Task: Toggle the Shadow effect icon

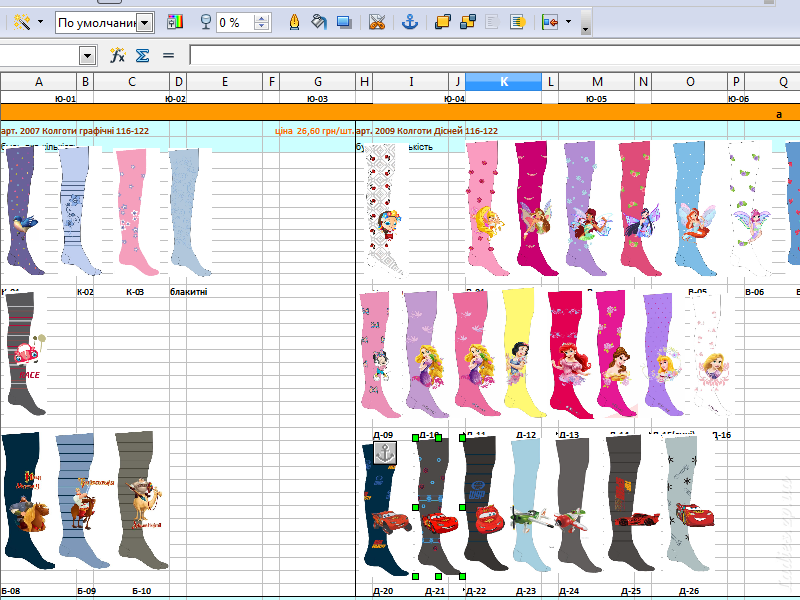Action: pos(344,22)
